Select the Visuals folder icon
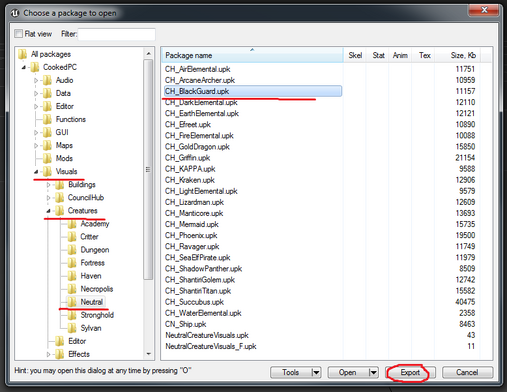The width and height of the screenshot is (507, 392). 48,171
